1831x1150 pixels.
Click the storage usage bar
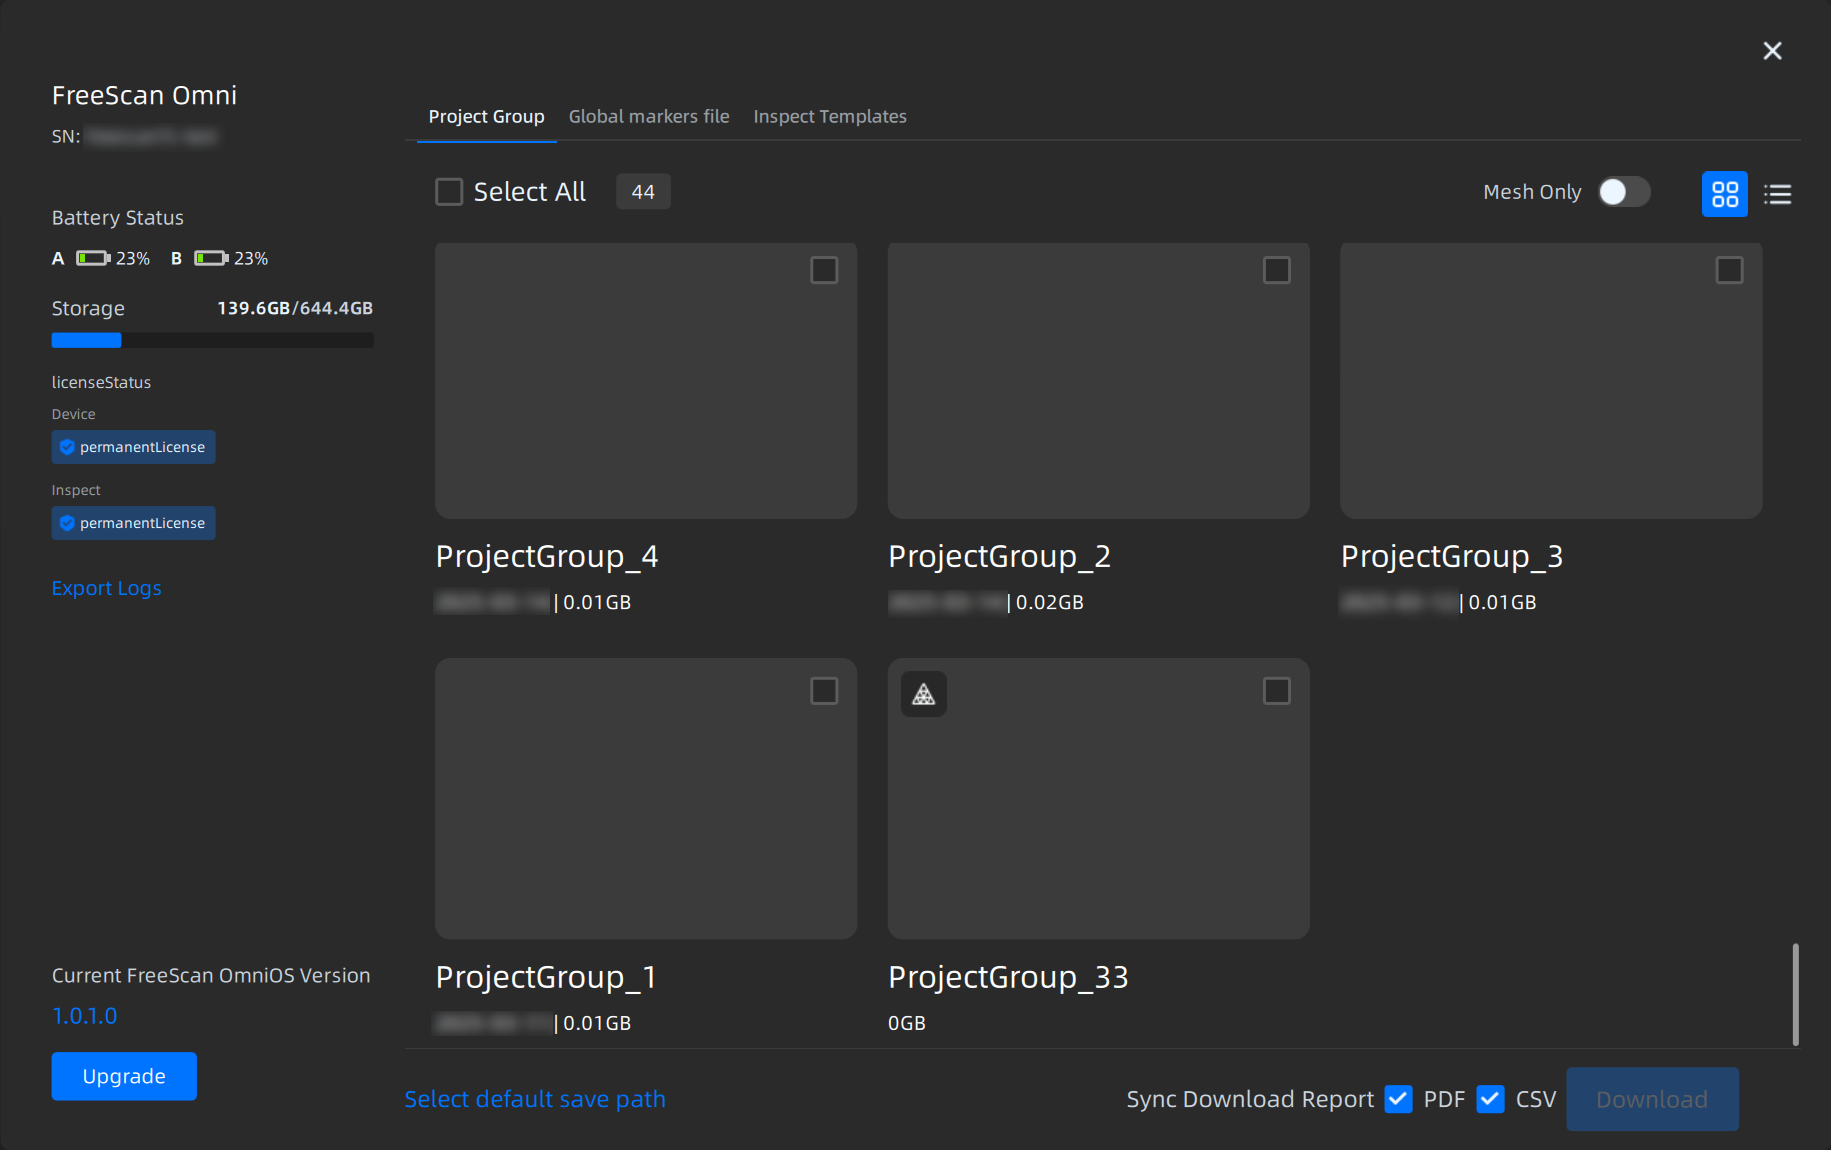pos(212,340)
